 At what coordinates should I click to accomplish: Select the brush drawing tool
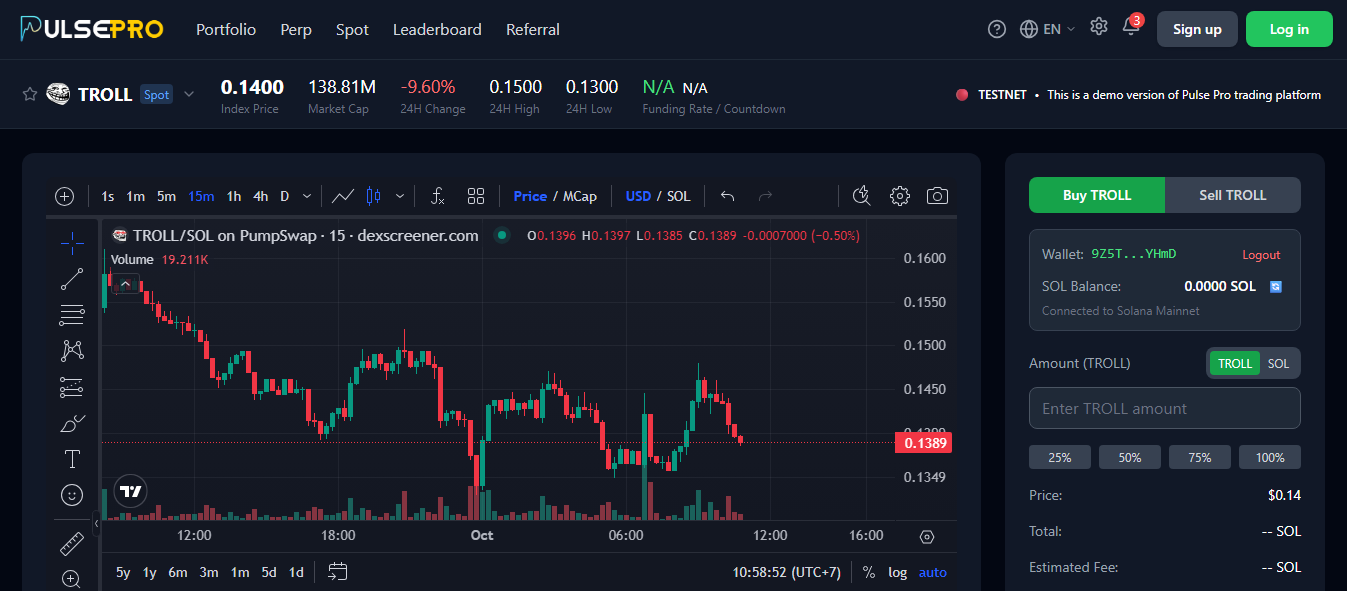pyautogui.click(x=71, y=423)
